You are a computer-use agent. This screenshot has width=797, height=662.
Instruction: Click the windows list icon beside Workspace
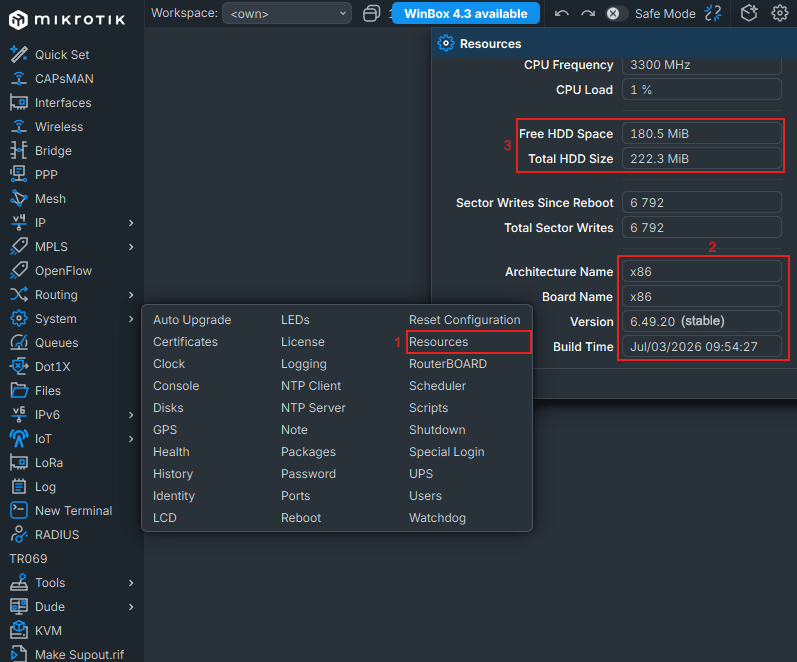click(372, 13)
